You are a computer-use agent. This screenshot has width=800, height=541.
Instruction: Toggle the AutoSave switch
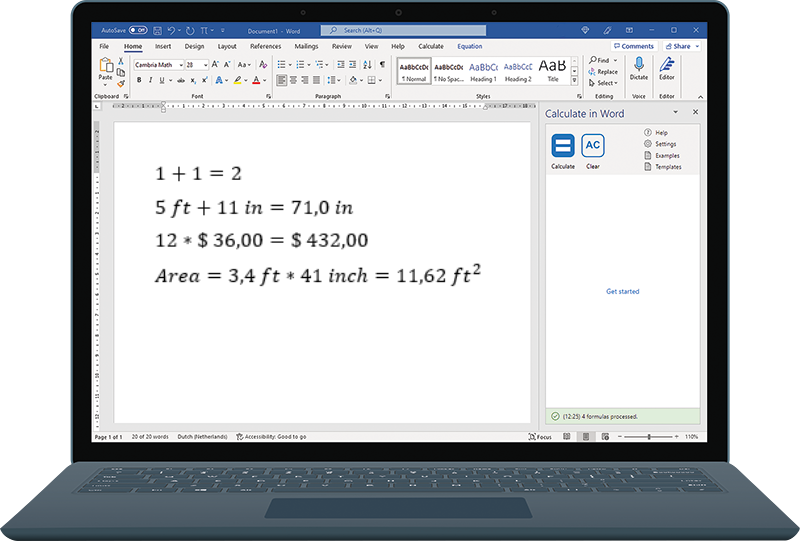(138, 30)
